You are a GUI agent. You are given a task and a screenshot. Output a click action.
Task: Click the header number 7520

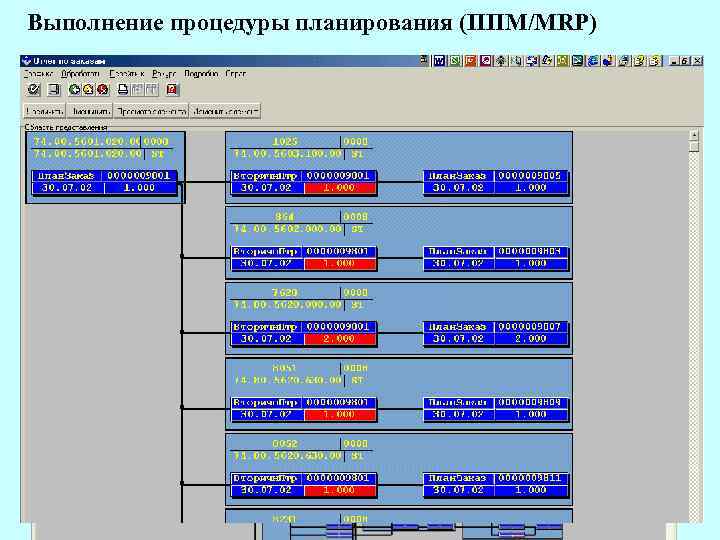coord(285,292)
